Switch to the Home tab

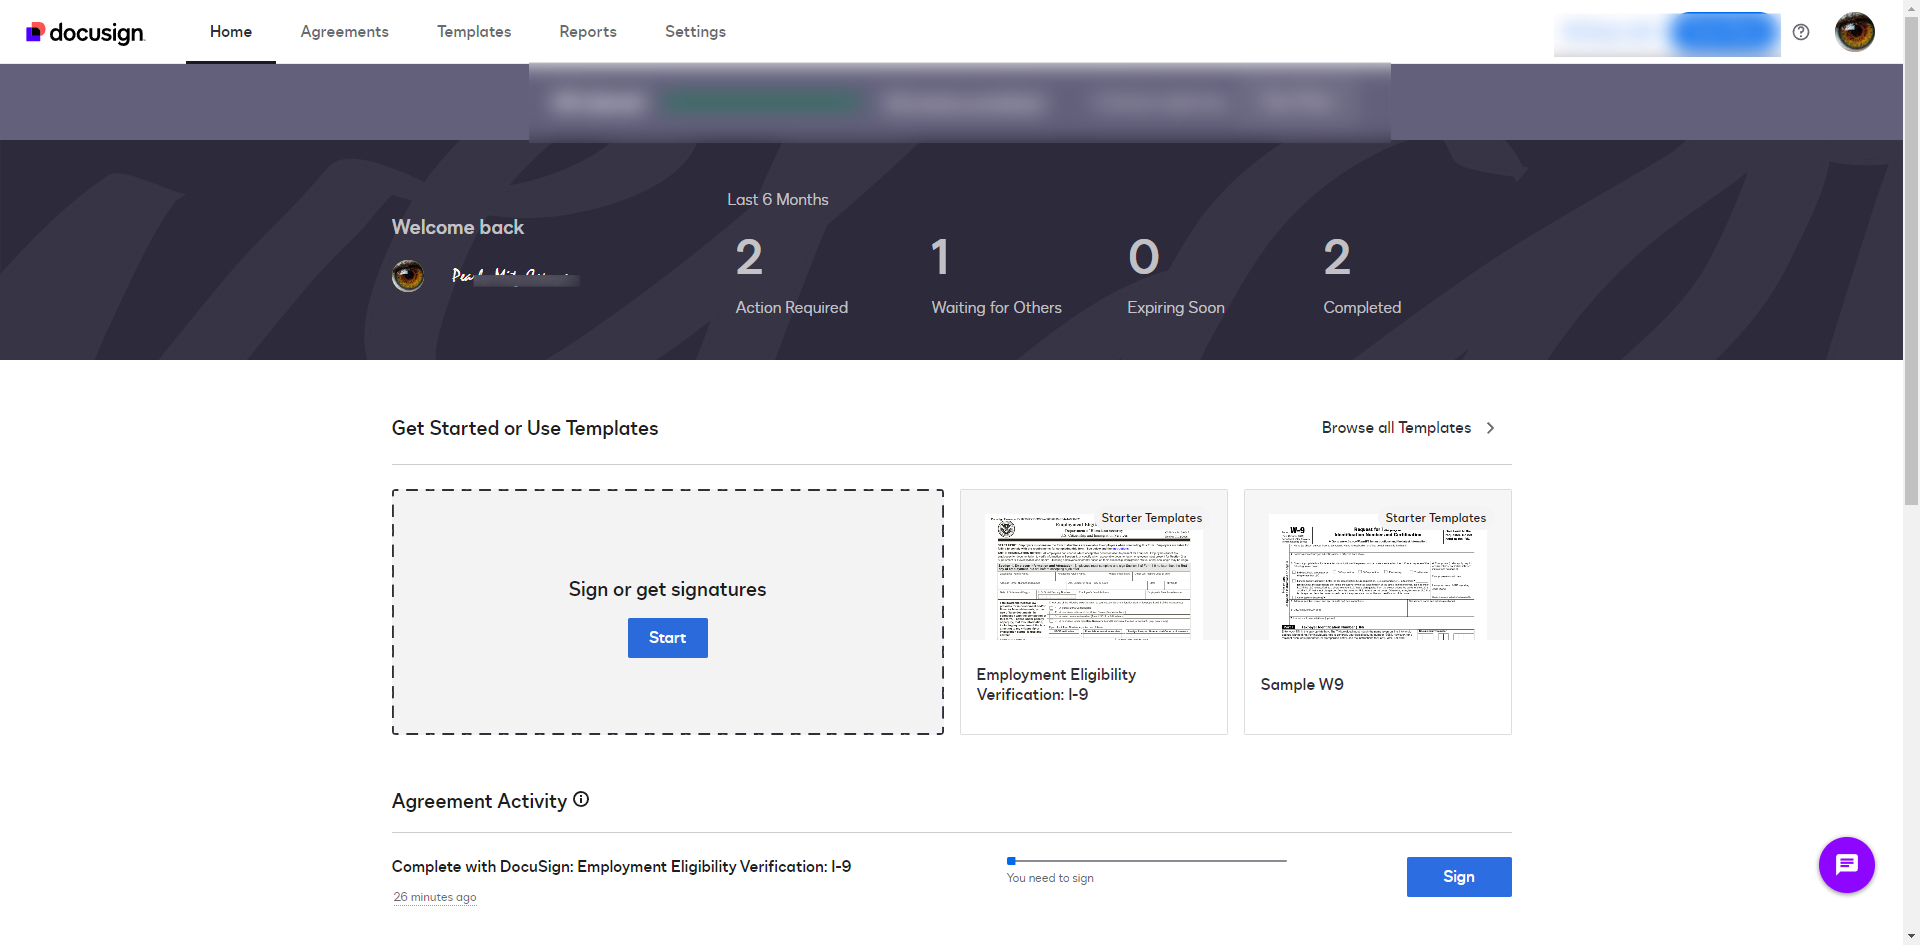(231, 32)
